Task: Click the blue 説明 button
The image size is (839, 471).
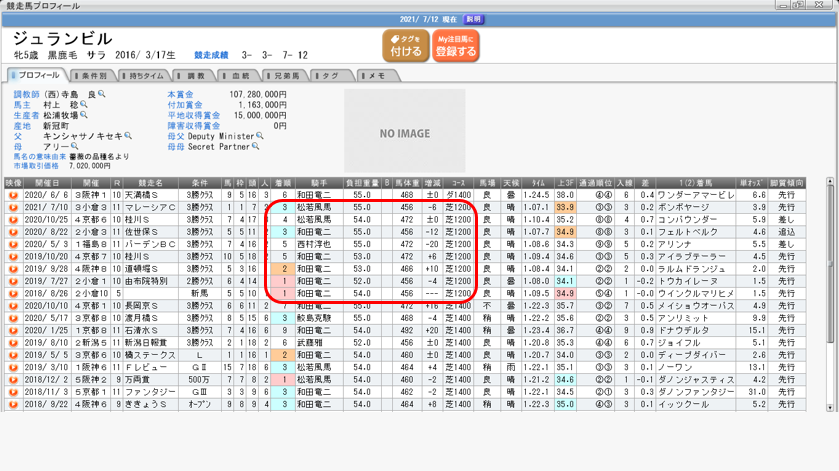Action: pos(474,19)
